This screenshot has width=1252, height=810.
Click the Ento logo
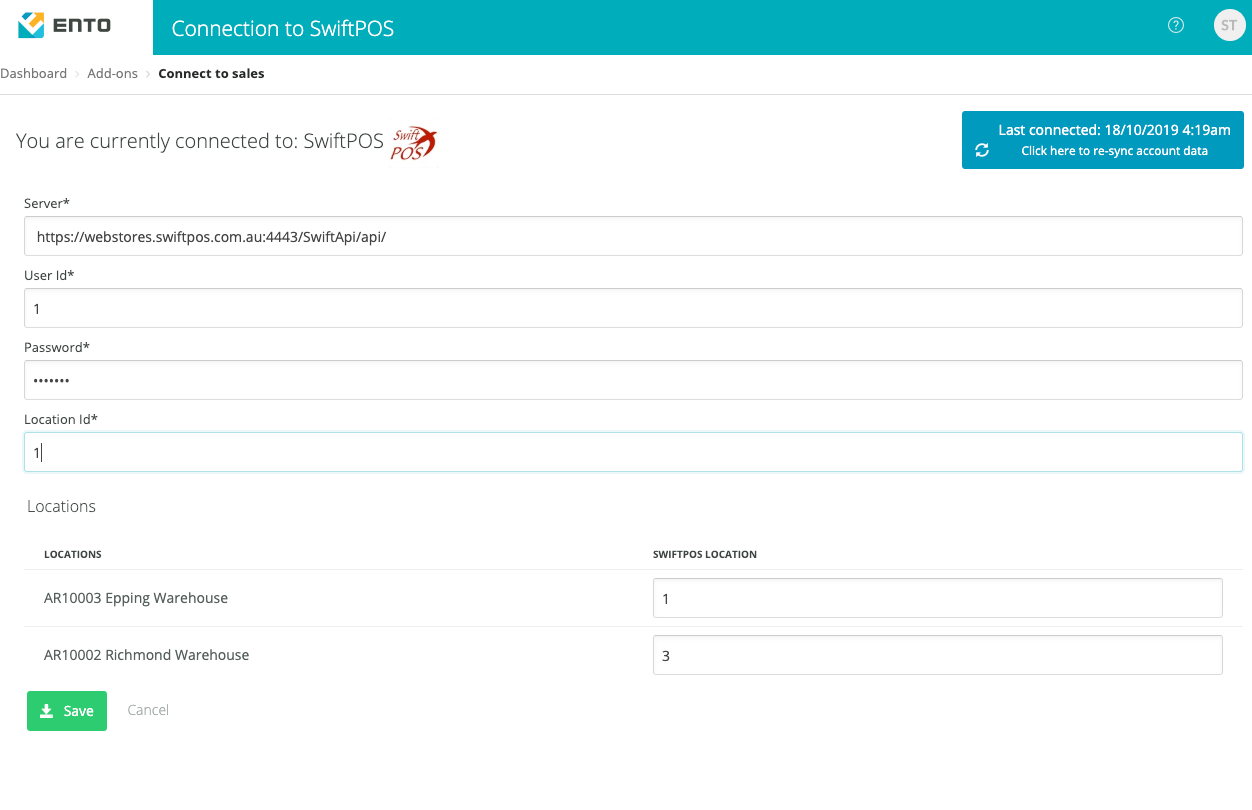pyautogui.click(x=65, y=25)
